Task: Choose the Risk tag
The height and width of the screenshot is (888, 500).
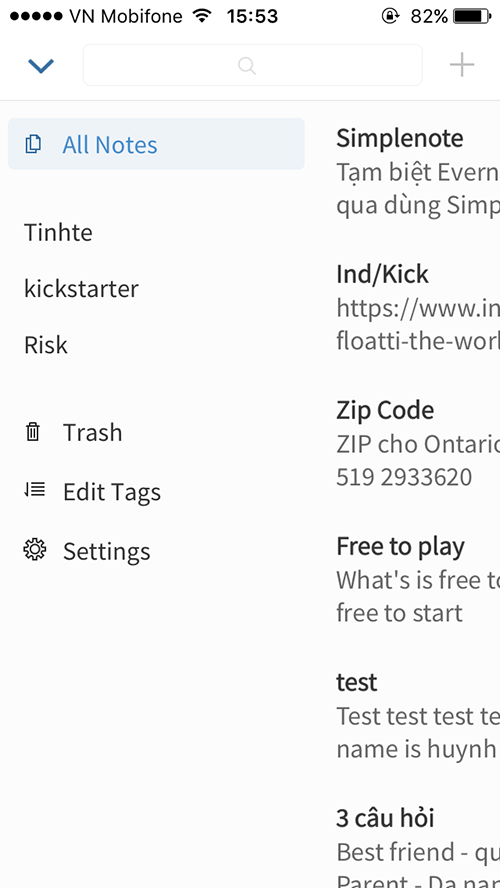Action: tap(46, 345)
